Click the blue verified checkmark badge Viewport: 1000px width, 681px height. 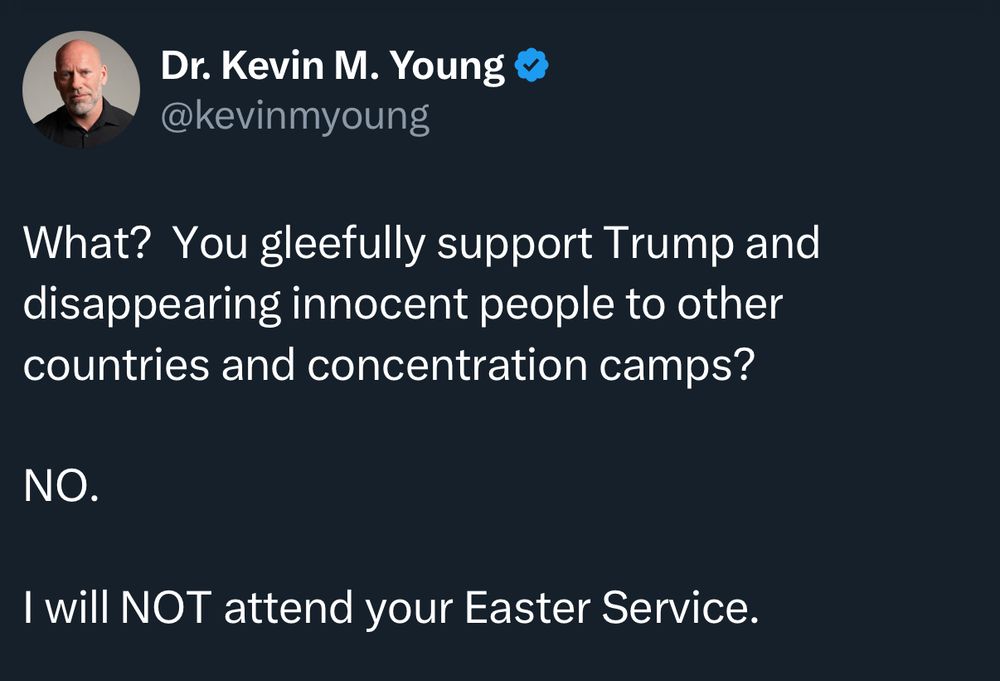pos(531,65)
